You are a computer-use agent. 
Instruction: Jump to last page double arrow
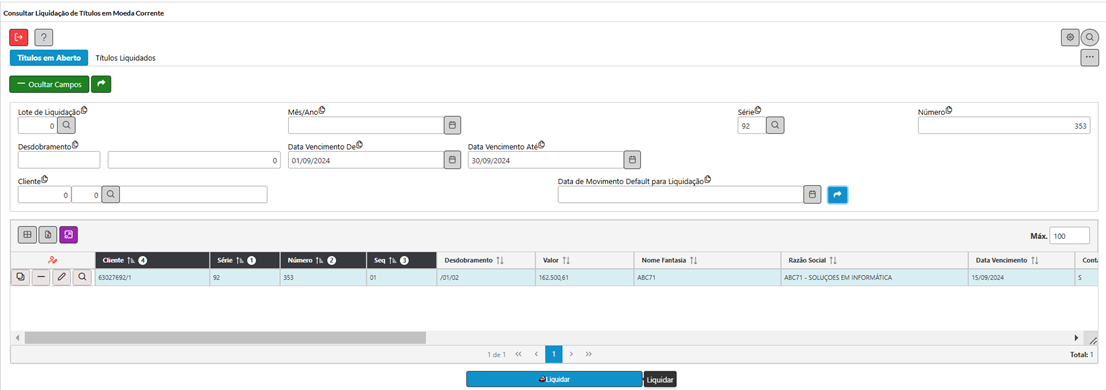click(x=588, y=353)
